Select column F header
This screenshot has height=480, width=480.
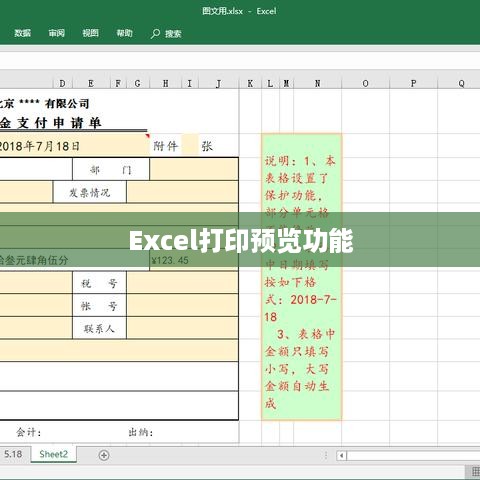tap(118, 83)
